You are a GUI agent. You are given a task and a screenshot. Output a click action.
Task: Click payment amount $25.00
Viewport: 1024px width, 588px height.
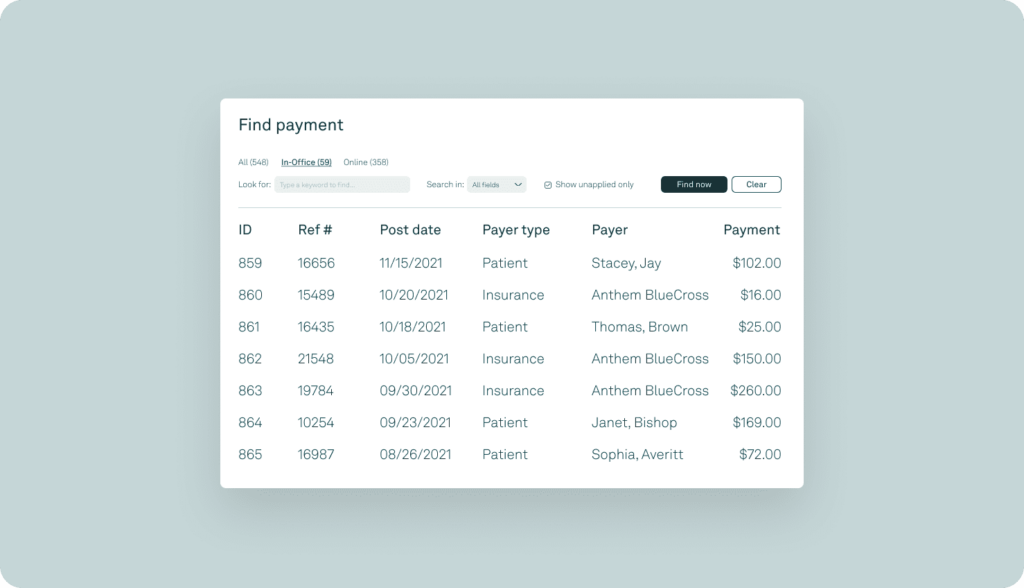[x=760, y=327]
